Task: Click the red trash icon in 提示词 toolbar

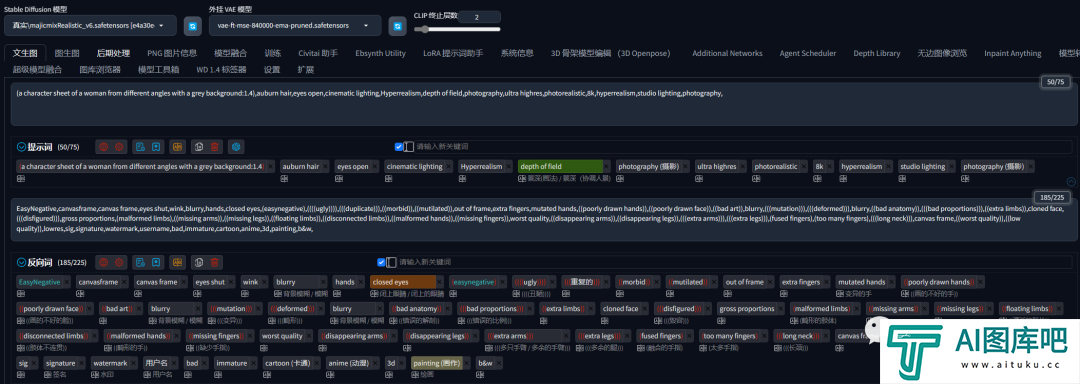Action: tap(215, 147)
